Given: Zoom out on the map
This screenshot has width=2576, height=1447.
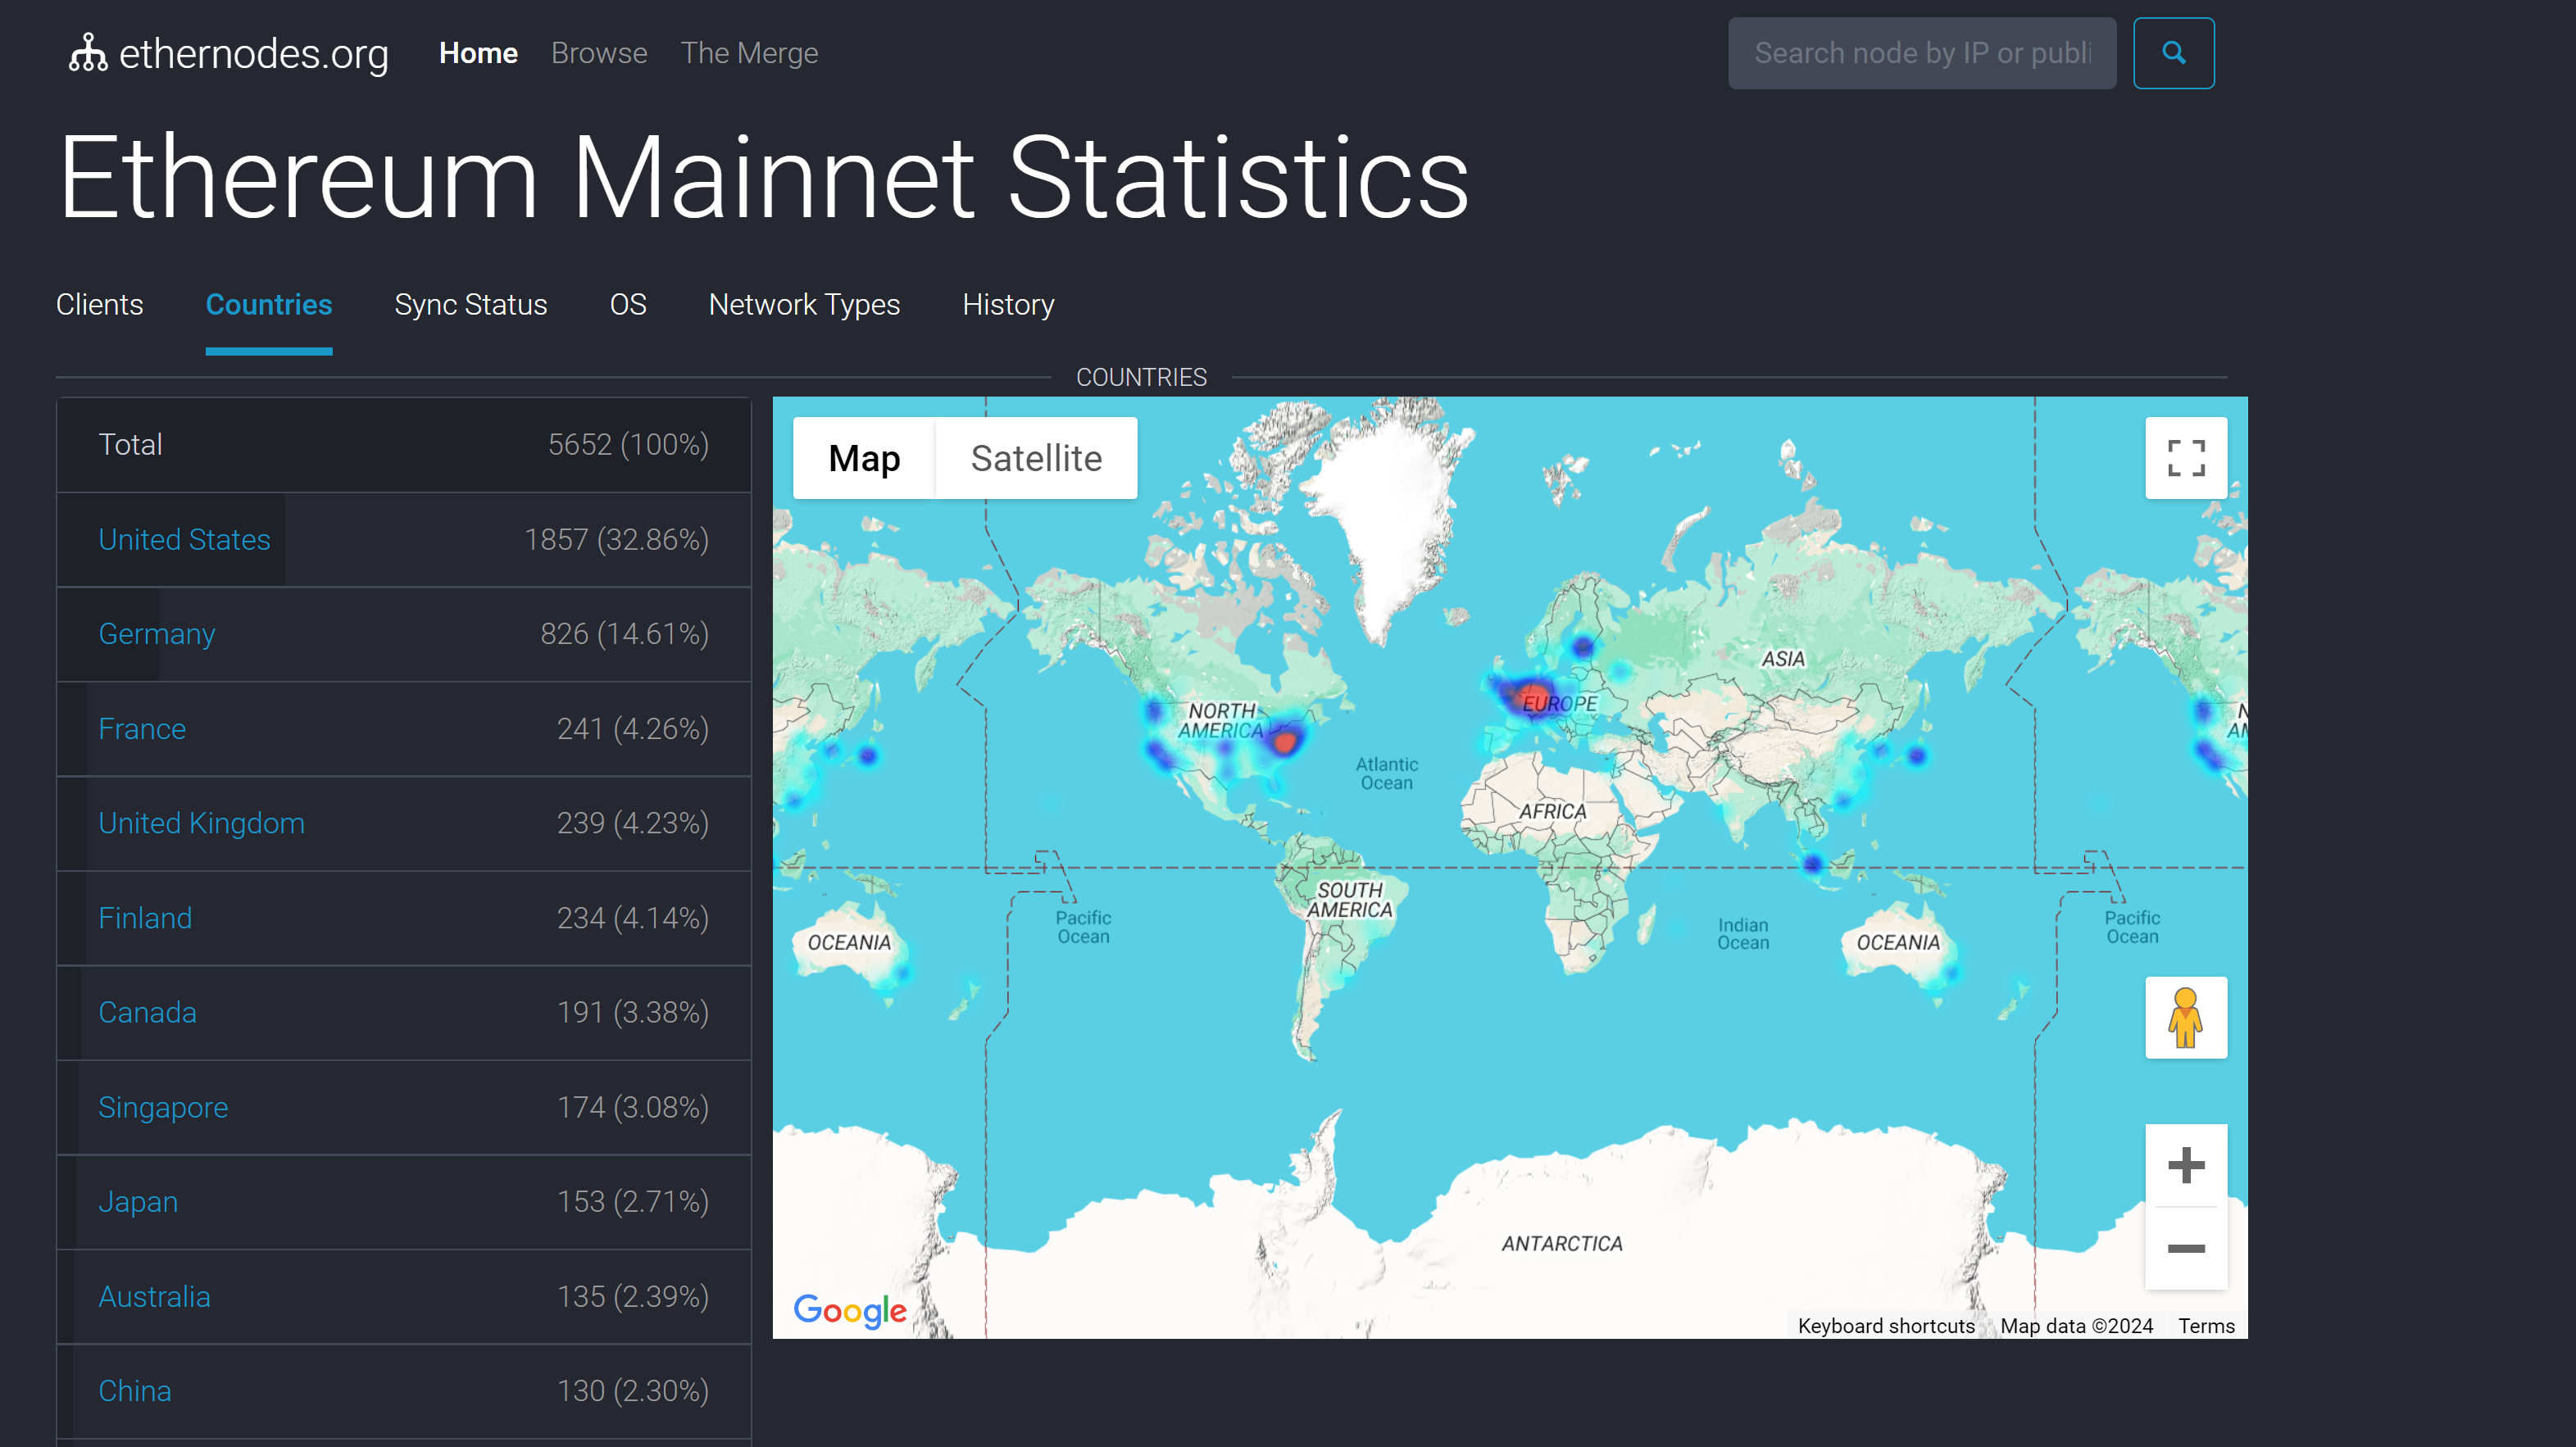Looking at the screenshot, I should pyautogui.click(x=2185, y=1248).
